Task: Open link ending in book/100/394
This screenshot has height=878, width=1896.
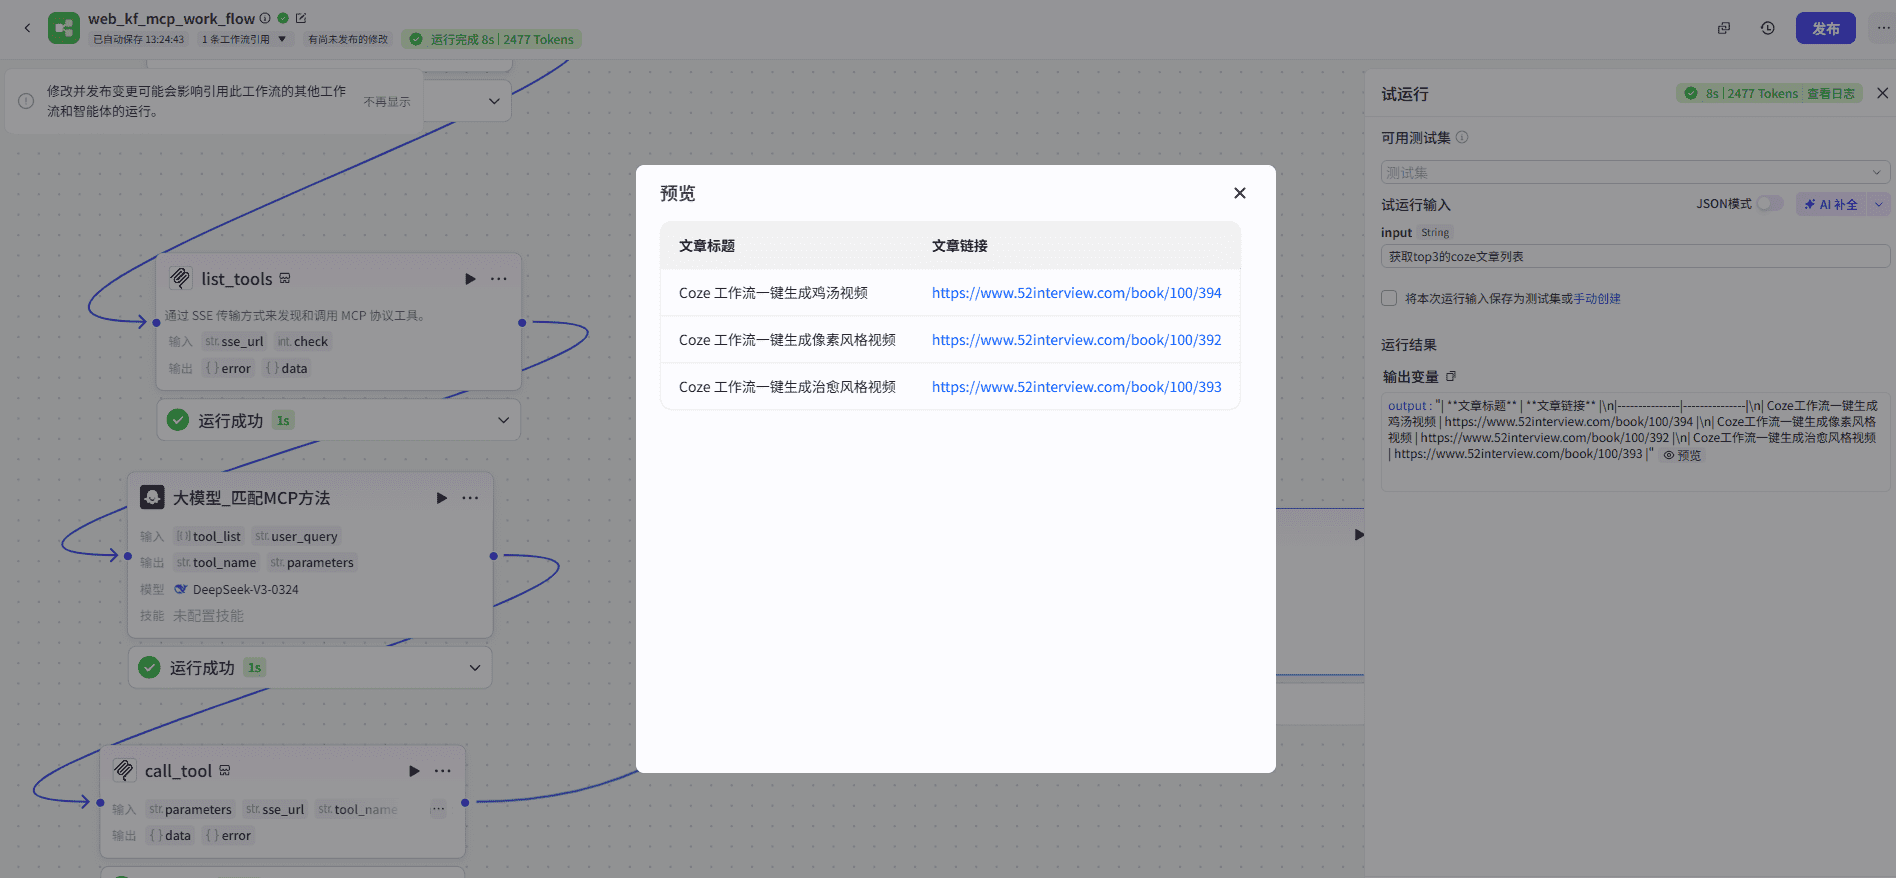Action: (x=1076, y=293)
